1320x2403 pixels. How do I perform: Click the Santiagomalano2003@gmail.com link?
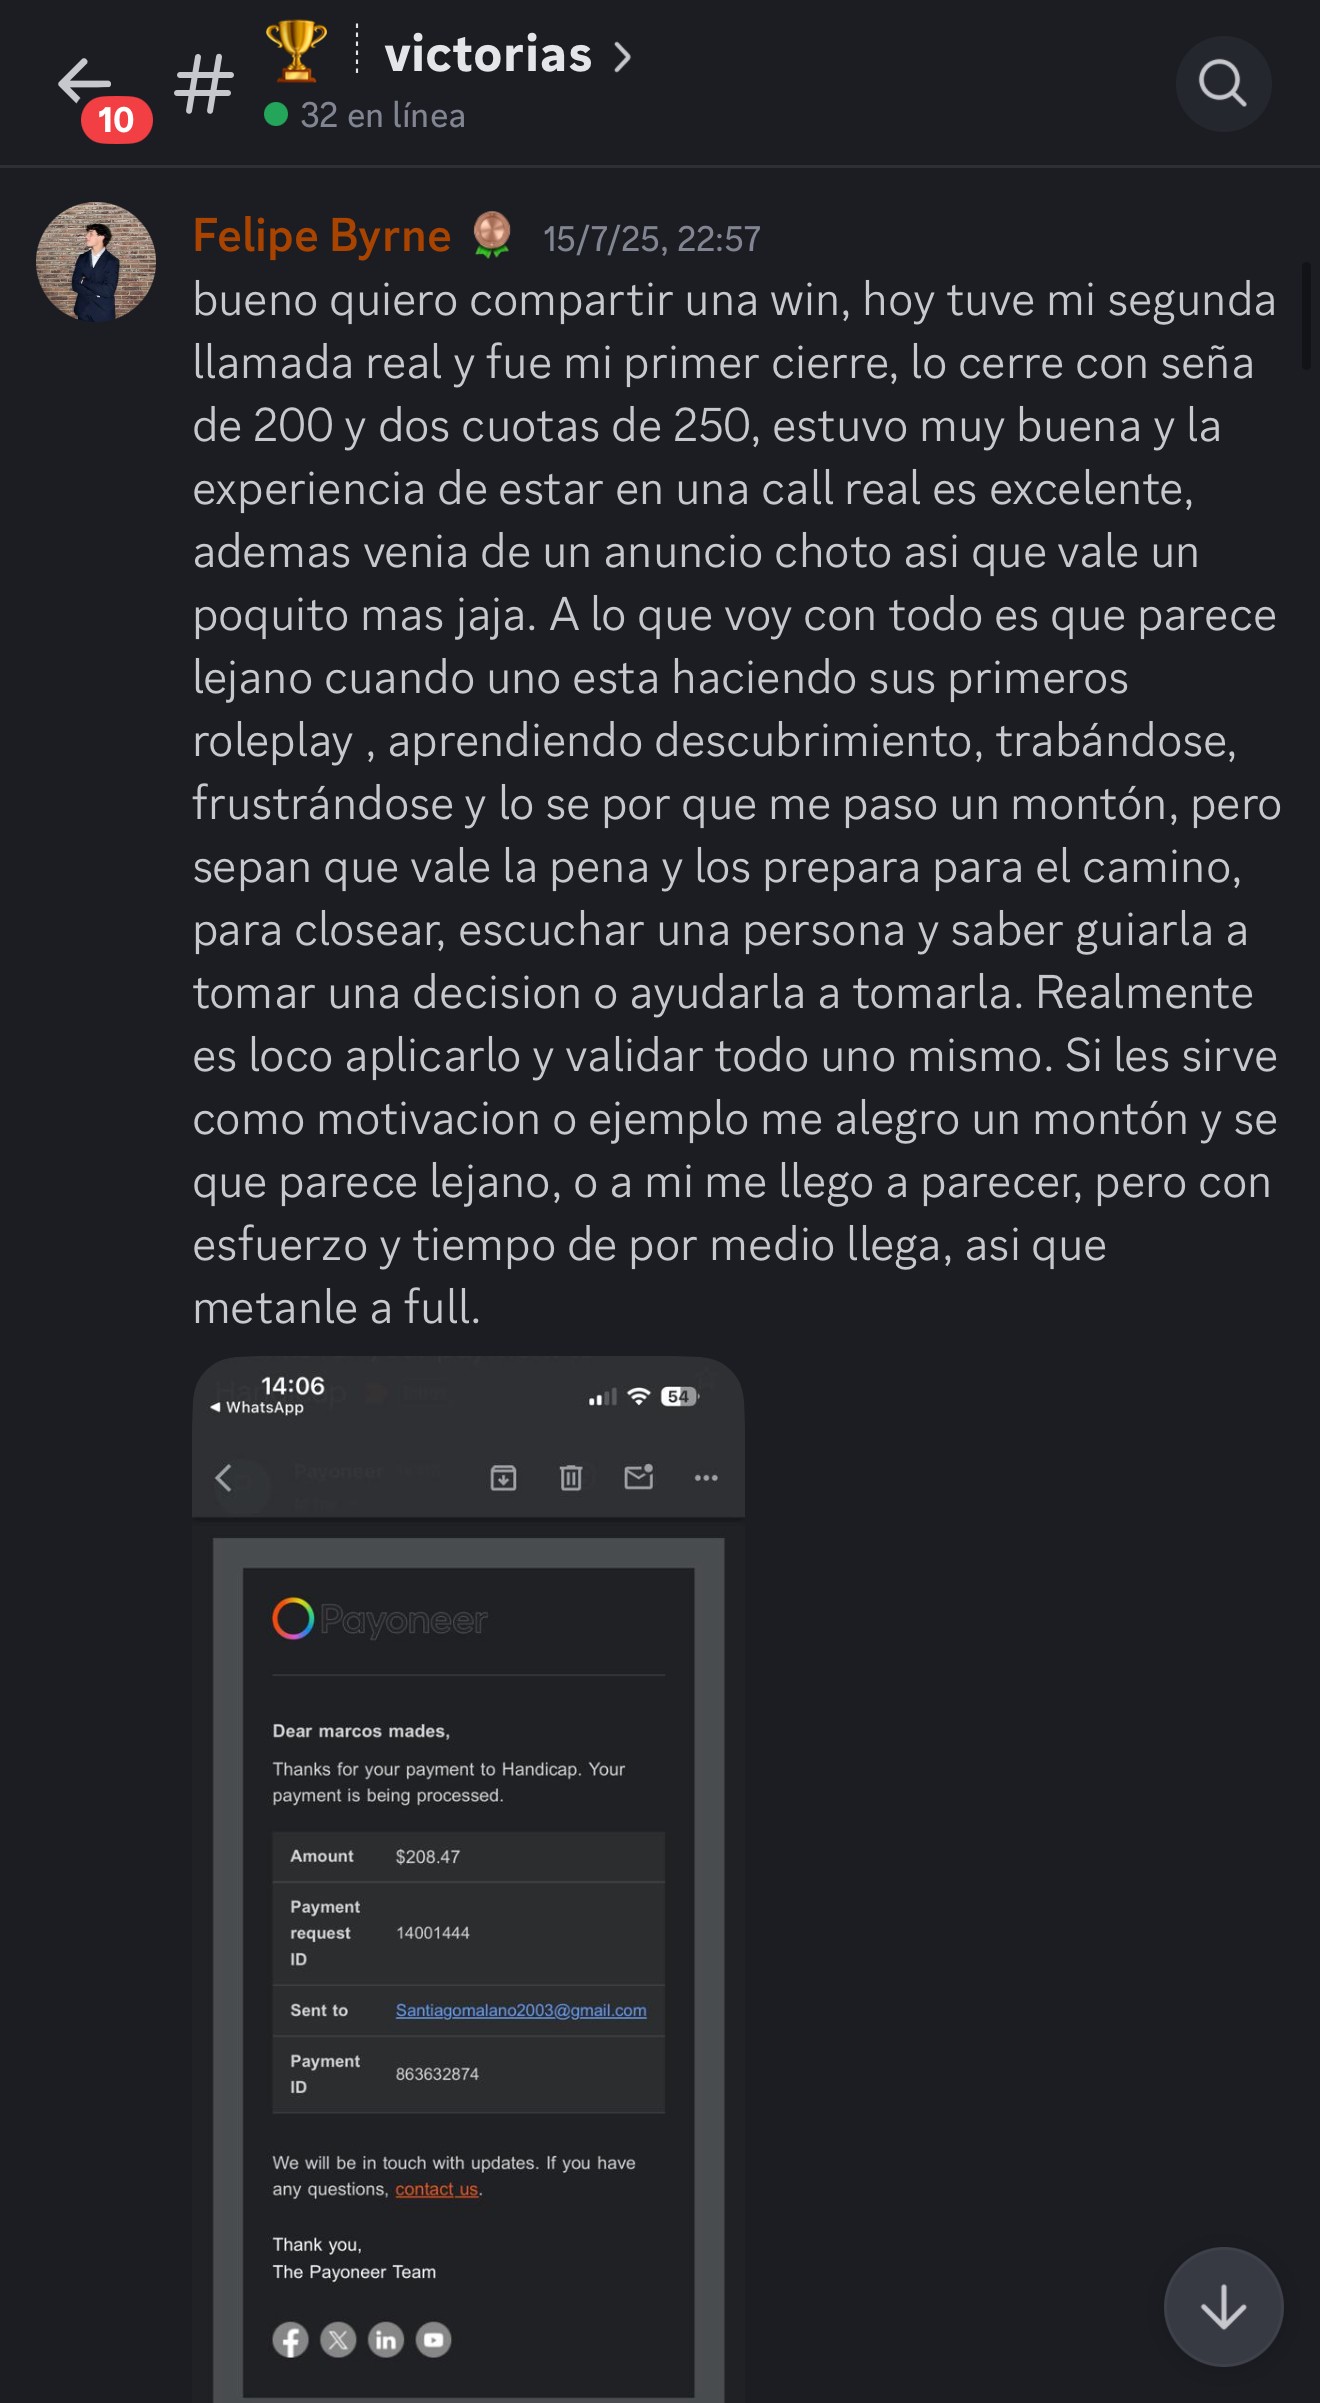(x=521, y=2010)
